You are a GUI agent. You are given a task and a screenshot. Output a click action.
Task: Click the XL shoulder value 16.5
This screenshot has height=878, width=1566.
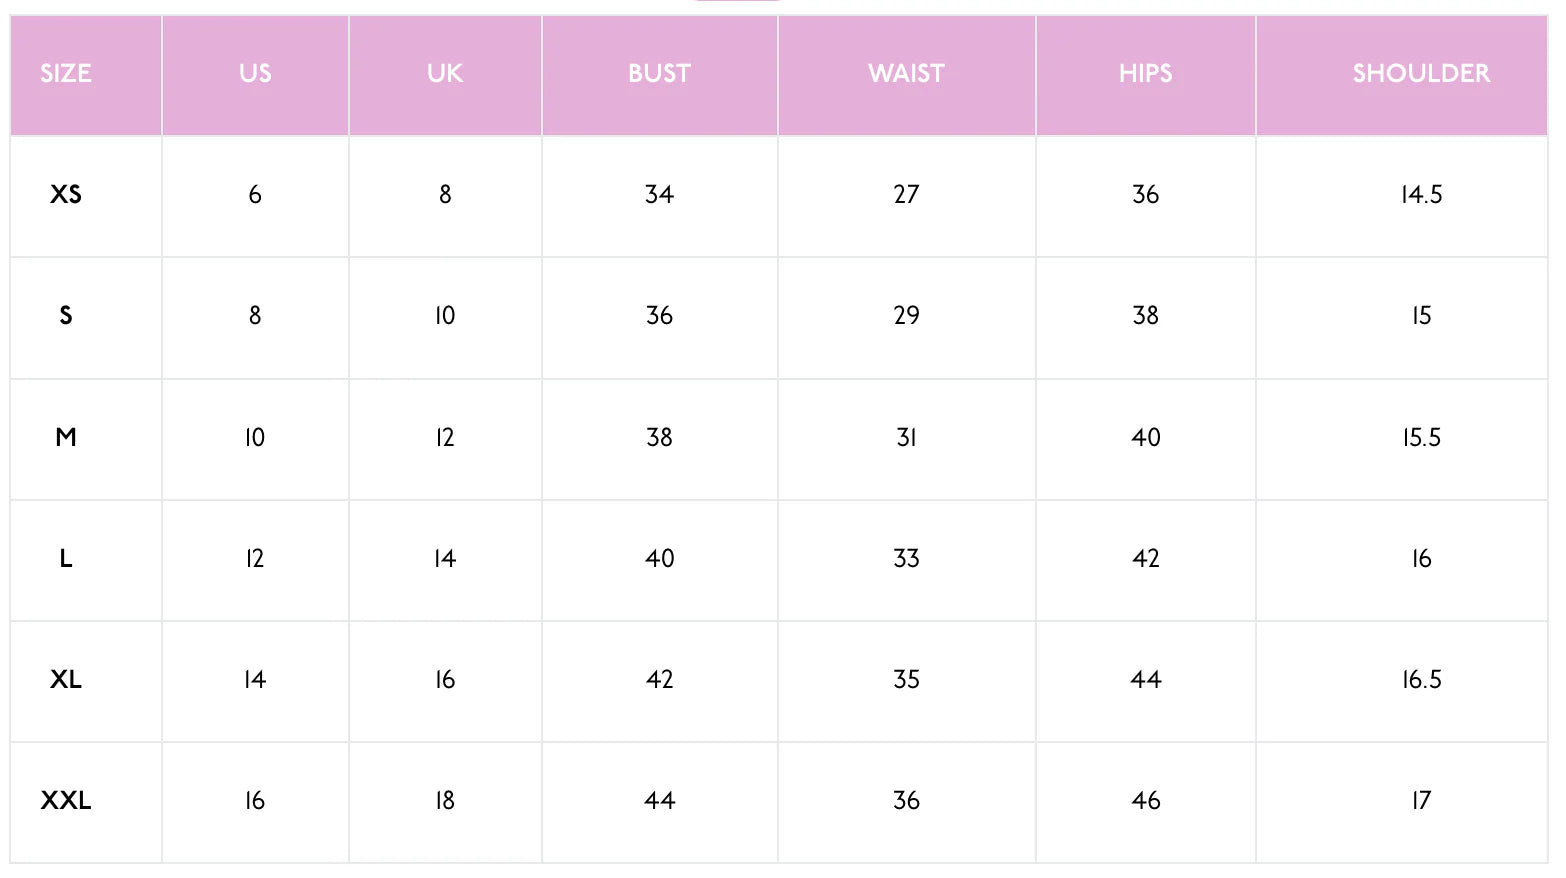1421,680
